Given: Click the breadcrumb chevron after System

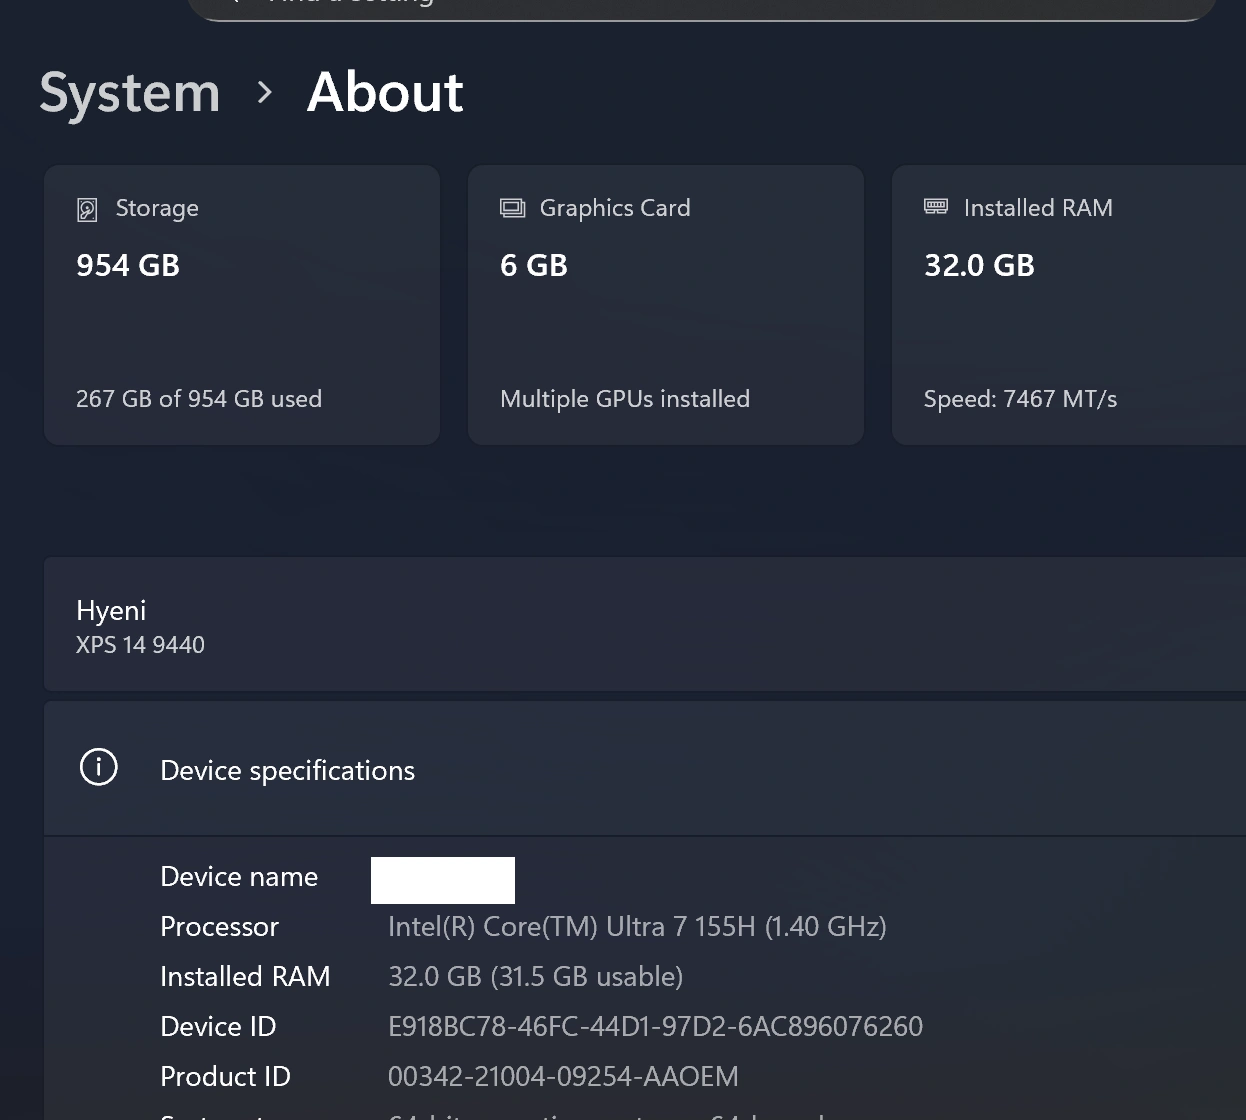Looking at the screenshot, I should click(x=264, y=93).
